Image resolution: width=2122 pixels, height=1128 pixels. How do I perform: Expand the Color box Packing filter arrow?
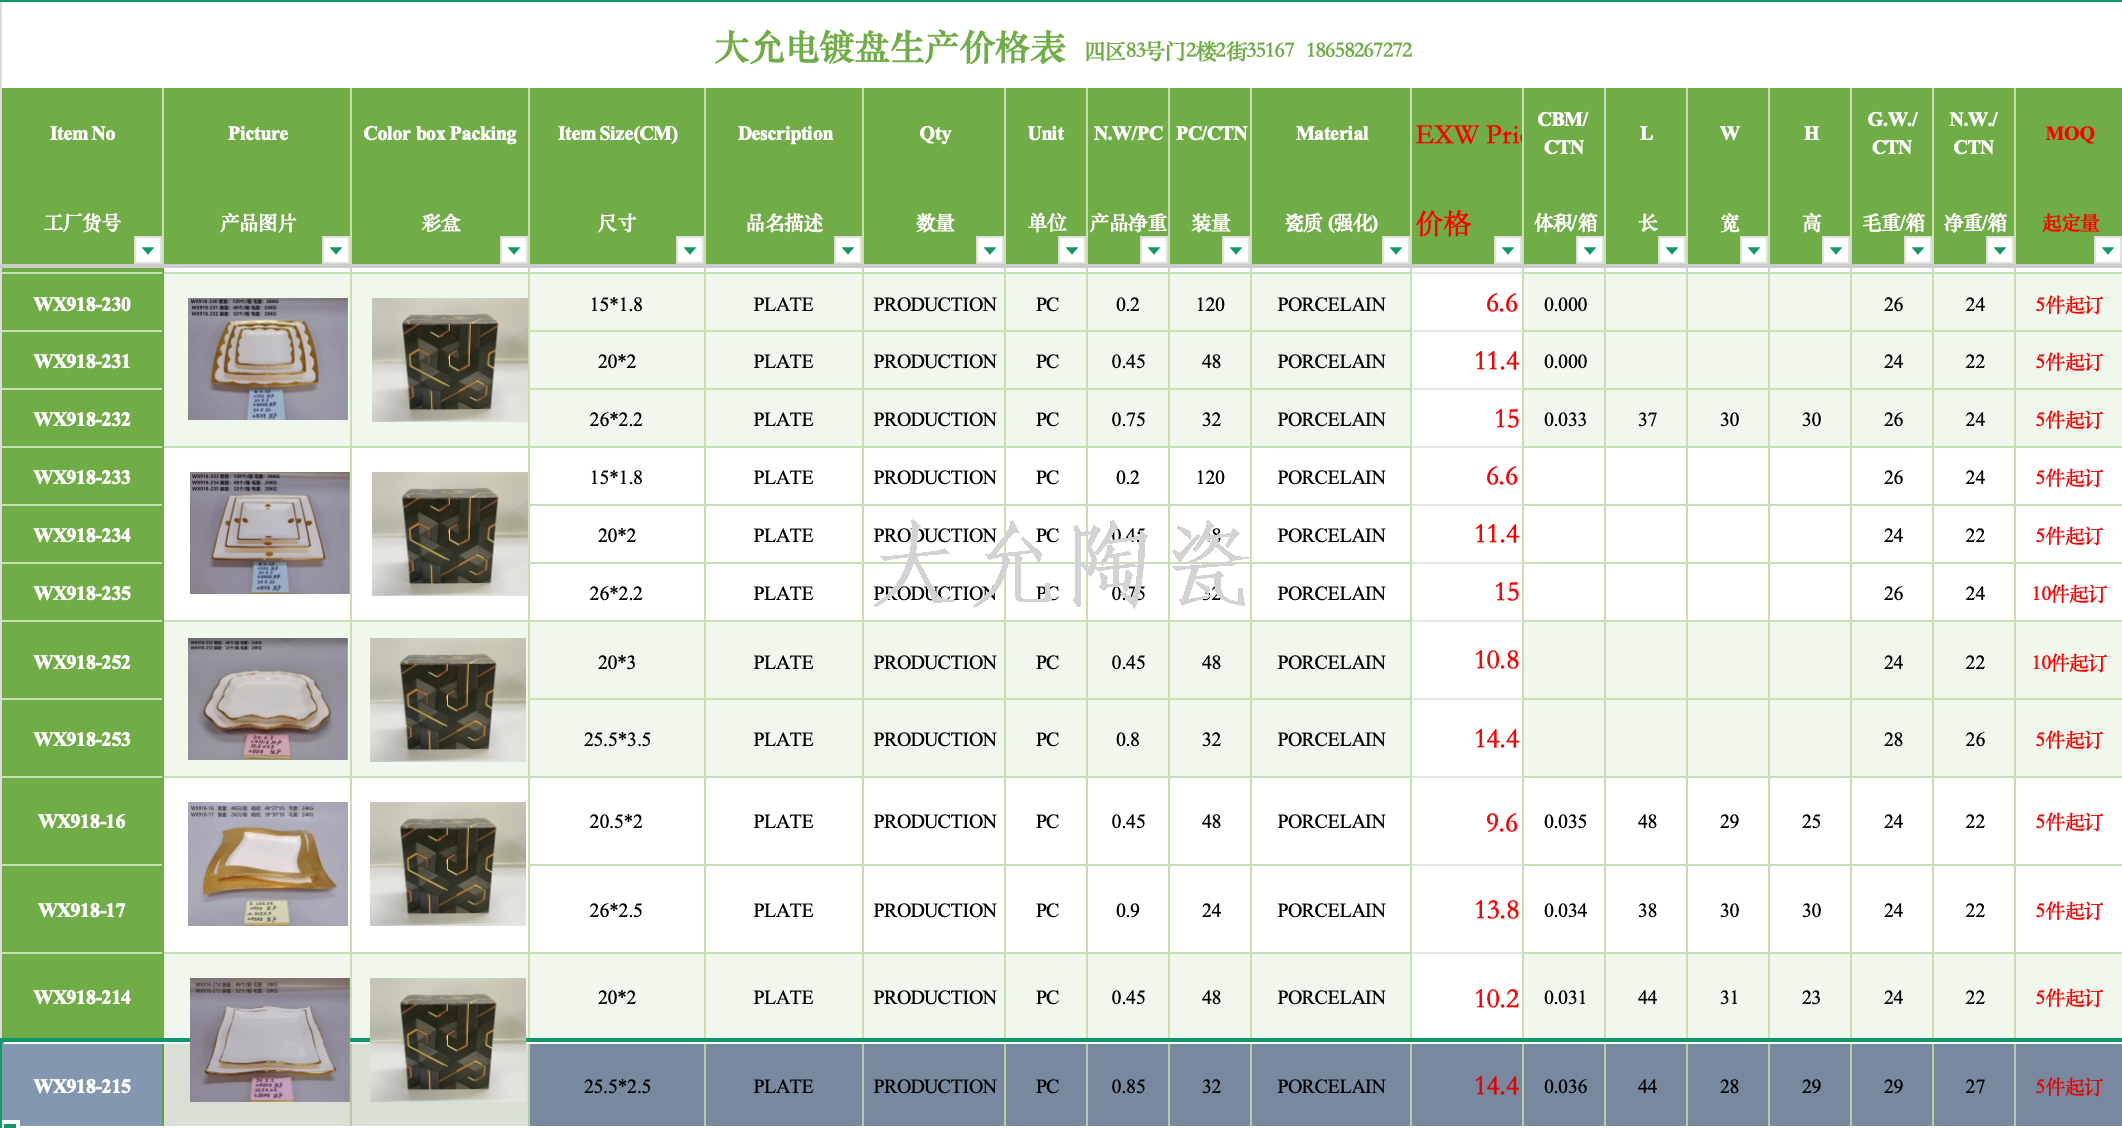pyautogui.click(x=514, y=250)
